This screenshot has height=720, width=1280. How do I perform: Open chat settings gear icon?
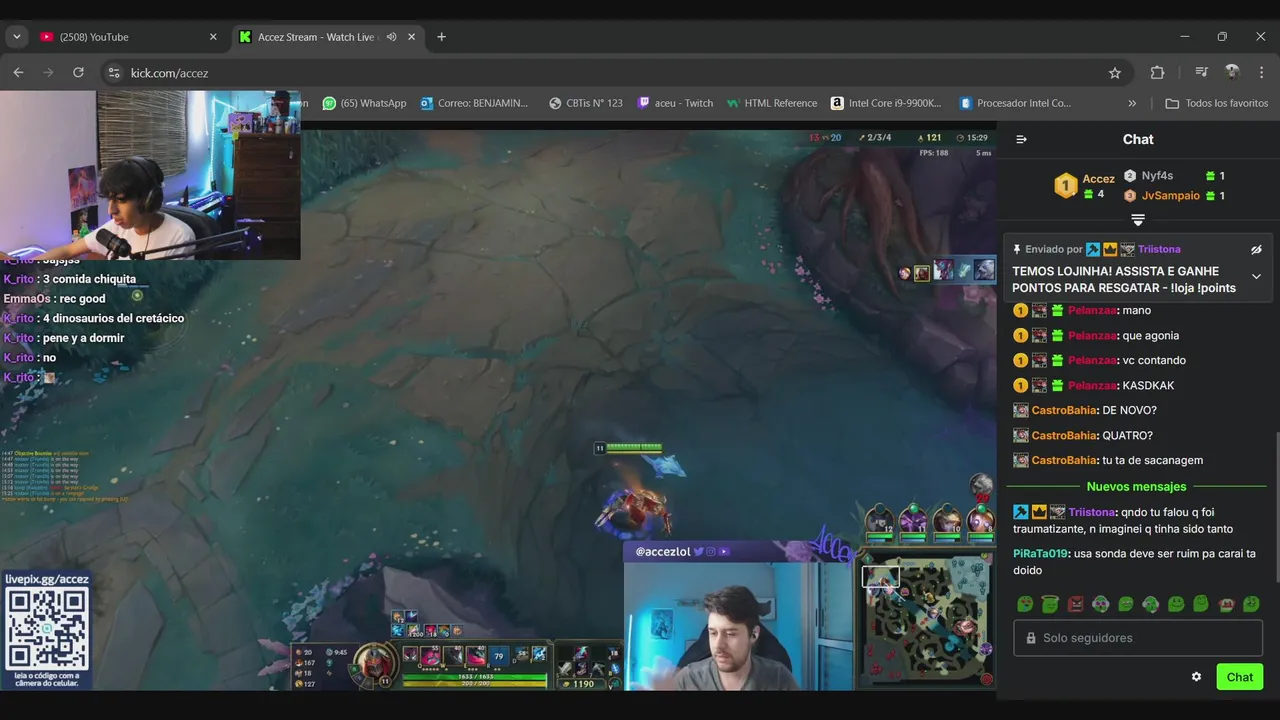(x=1196, y=677)
